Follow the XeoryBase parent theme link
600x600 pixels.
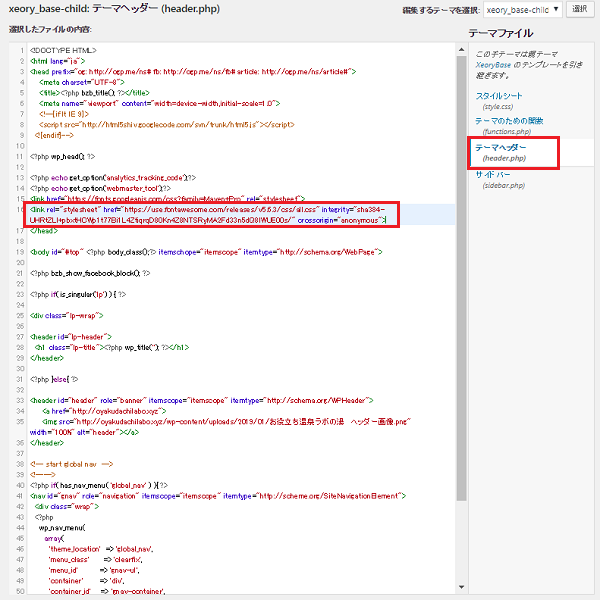[493, 65]
